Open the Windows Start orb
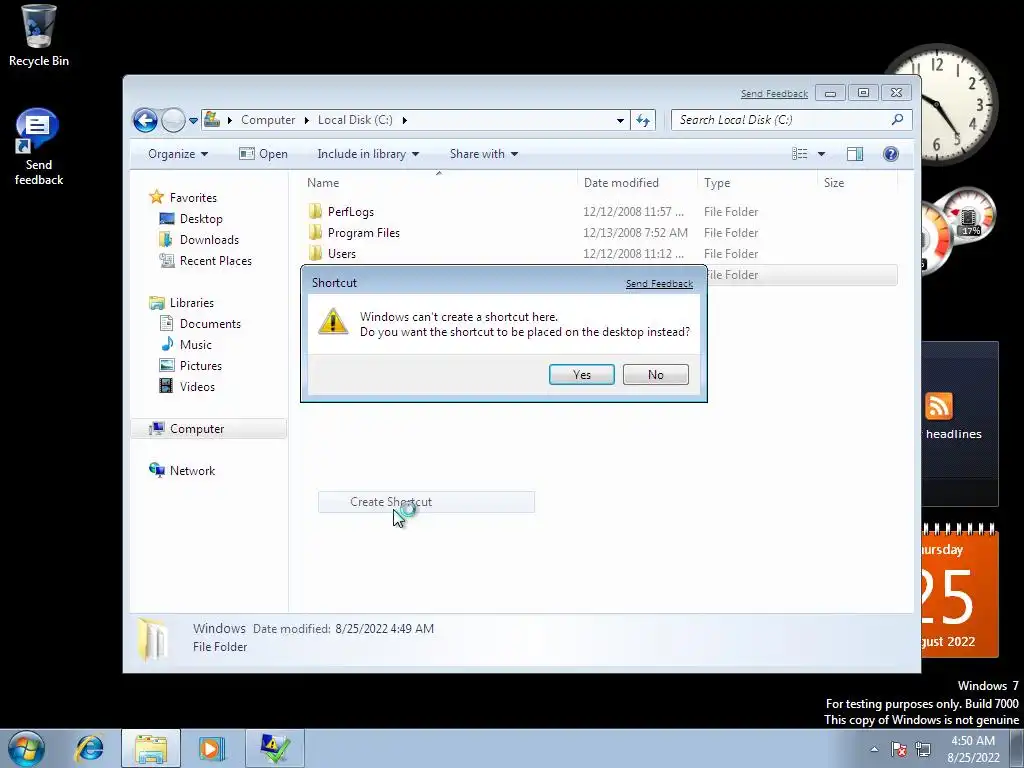1024x768 pixels. [x=27, y=748]
